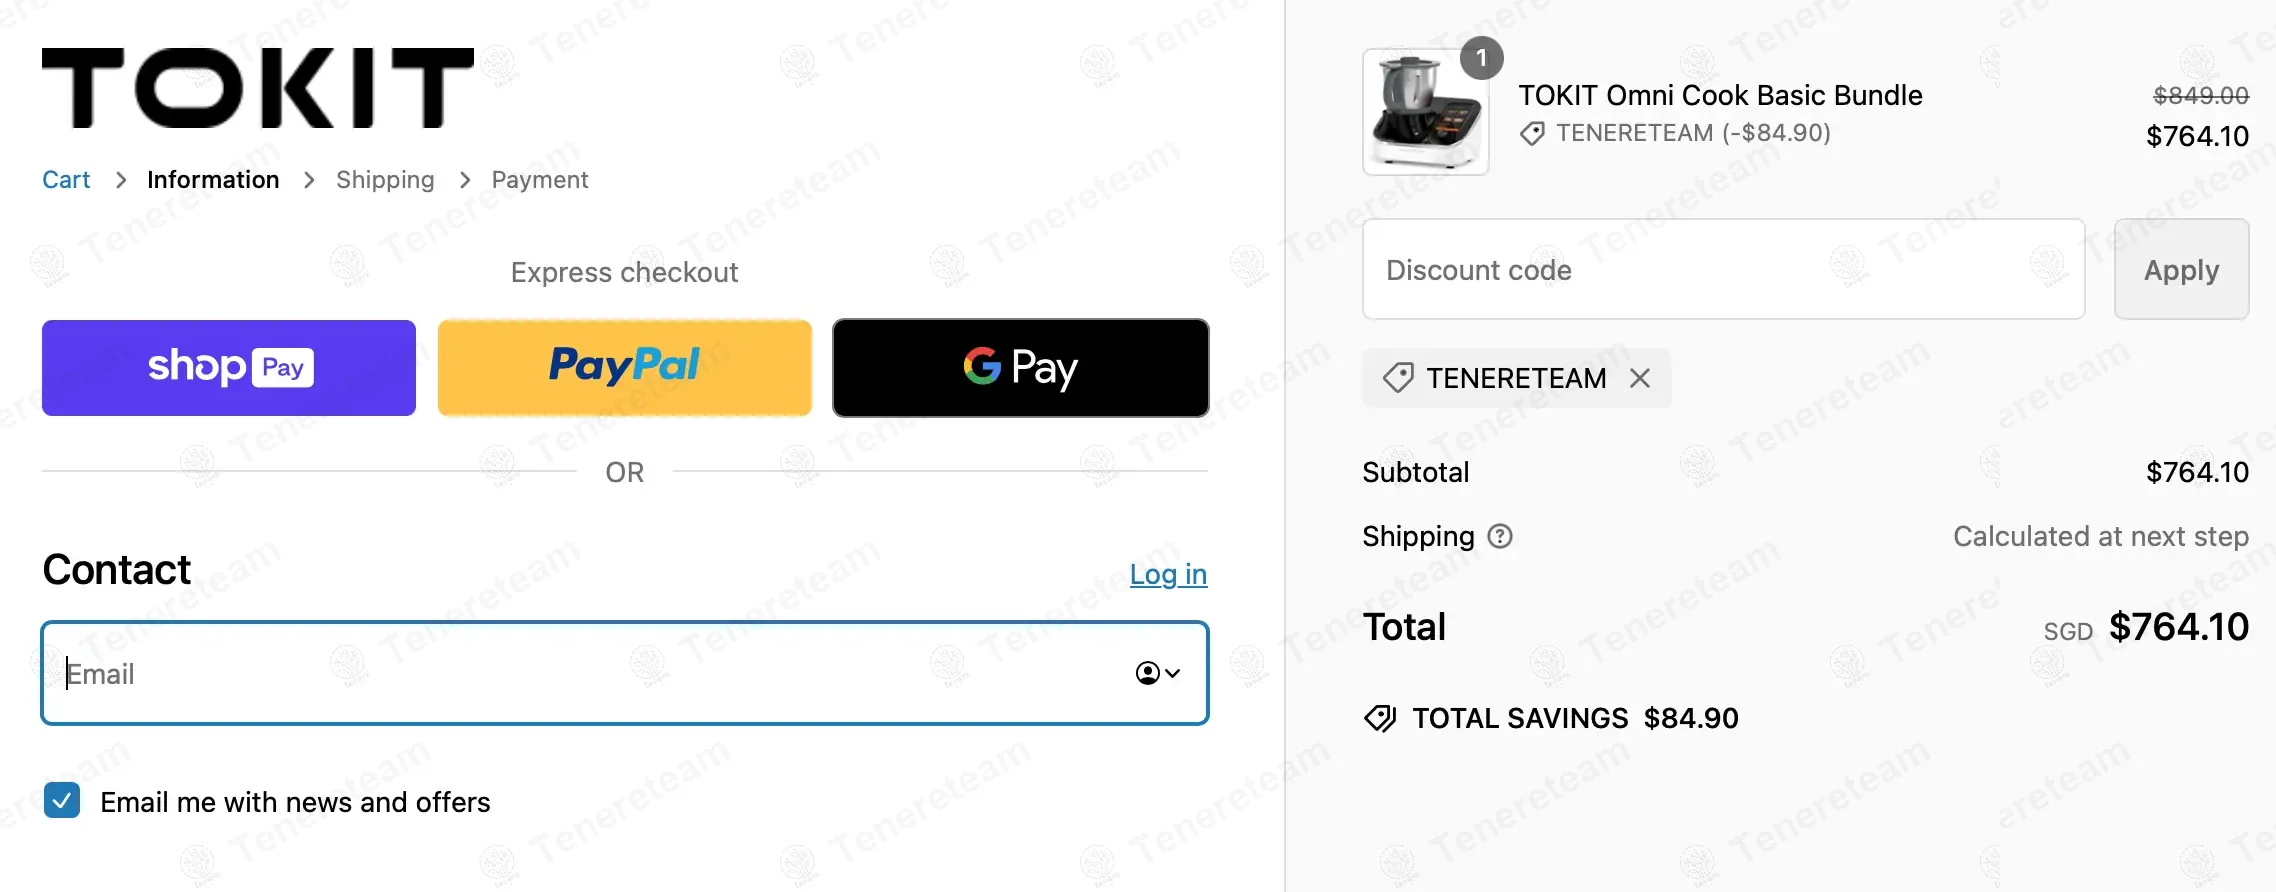
Task: Focus the Discount code field
Action: (1723, 270)
